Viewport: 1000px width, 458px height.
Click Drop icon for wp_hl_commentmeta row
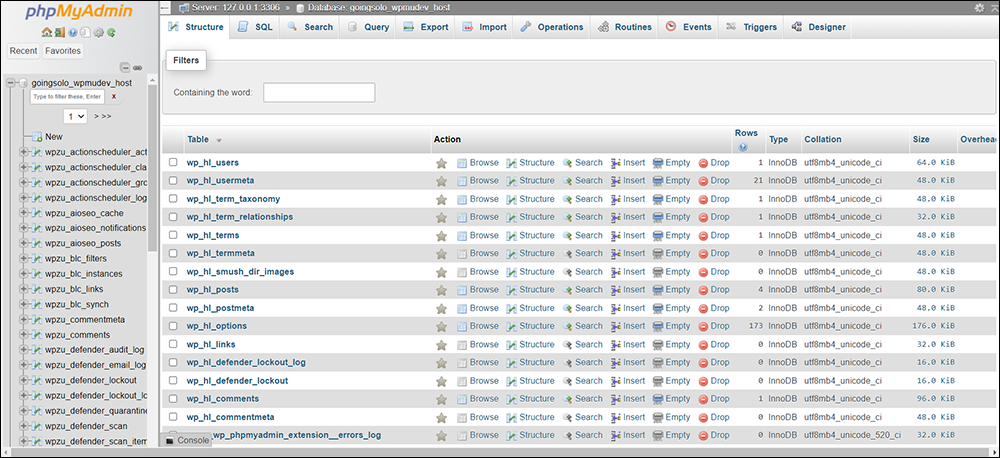pyautogui.click(x=703, y=418)
